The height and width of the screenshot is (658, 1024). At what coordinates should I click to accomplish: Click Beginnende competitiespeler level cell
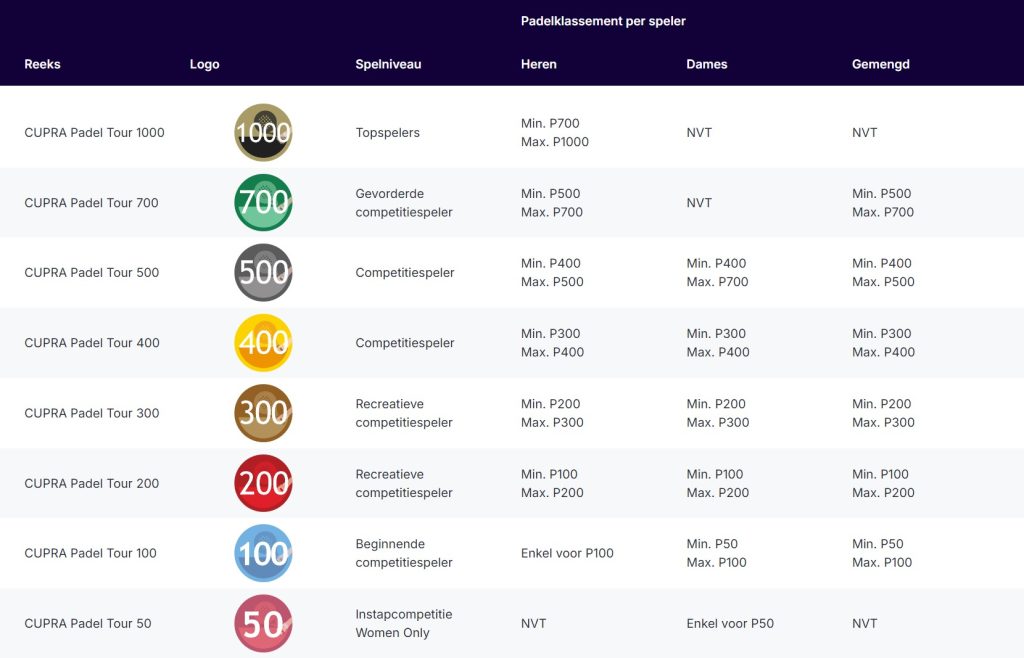404,553
